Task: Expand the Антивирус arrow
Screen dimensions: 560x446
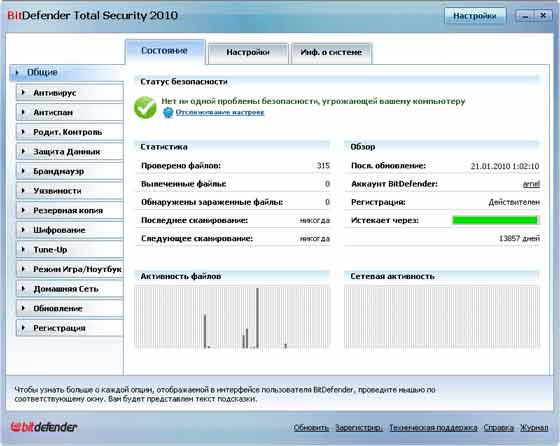Action: coord(23,92)
